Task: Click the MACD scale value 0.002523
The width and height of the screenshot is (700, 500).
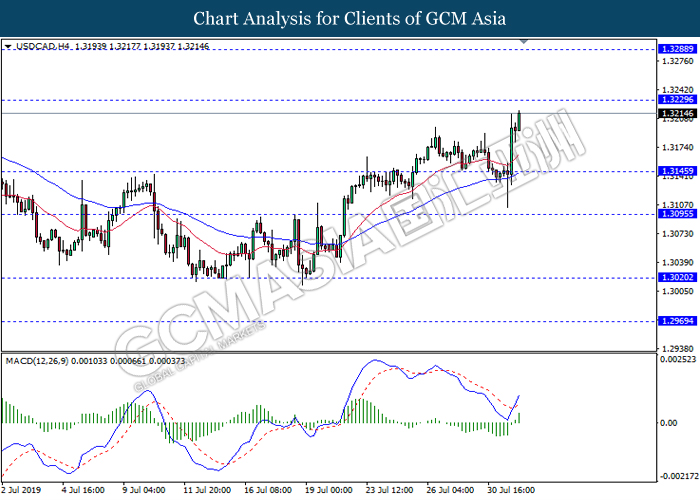Action: (678, 359)
